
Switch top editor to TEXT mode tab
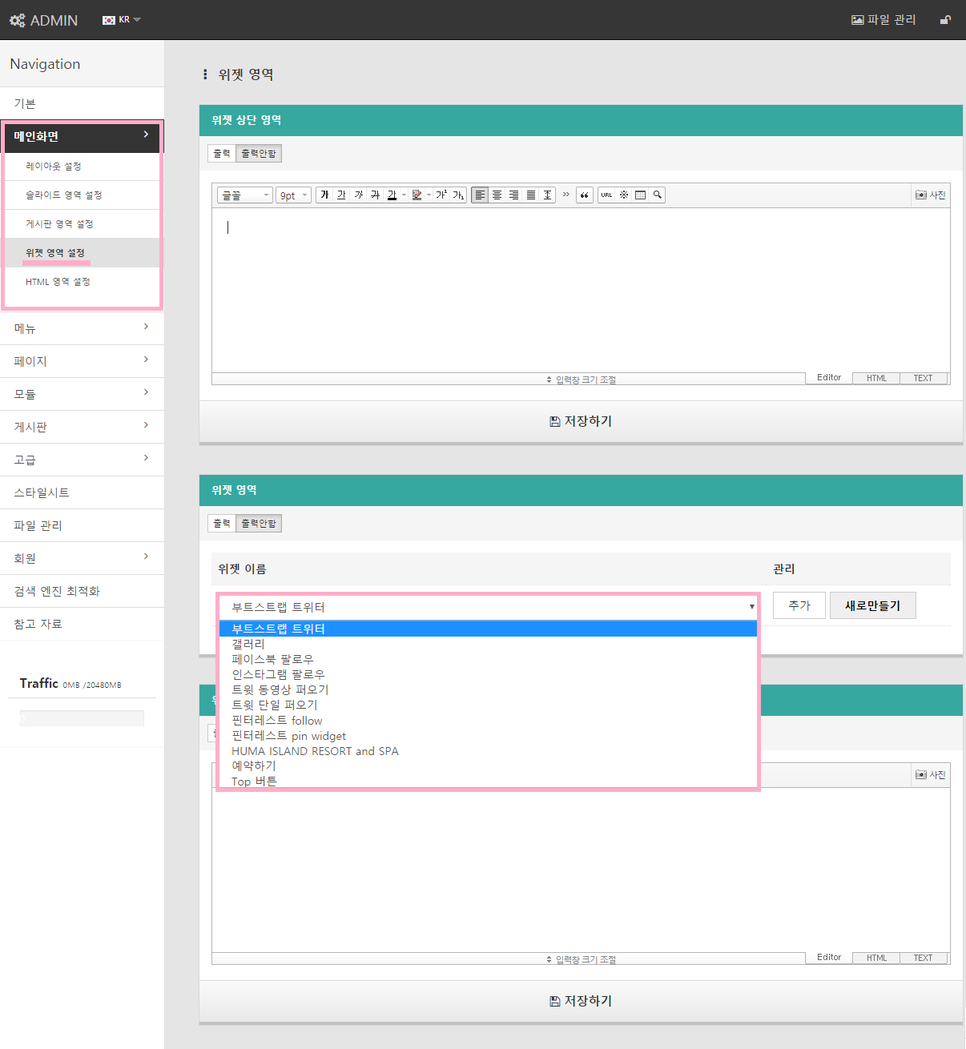click(x=923, y=378)
